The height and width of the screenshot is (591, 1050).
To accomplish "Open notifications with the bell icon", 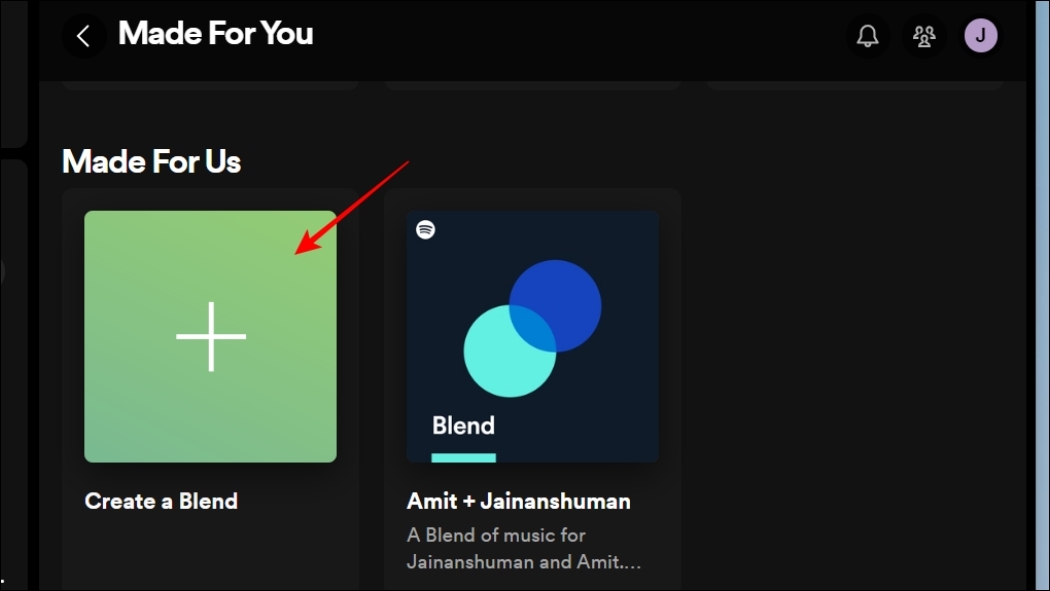I will click(866, 35).
